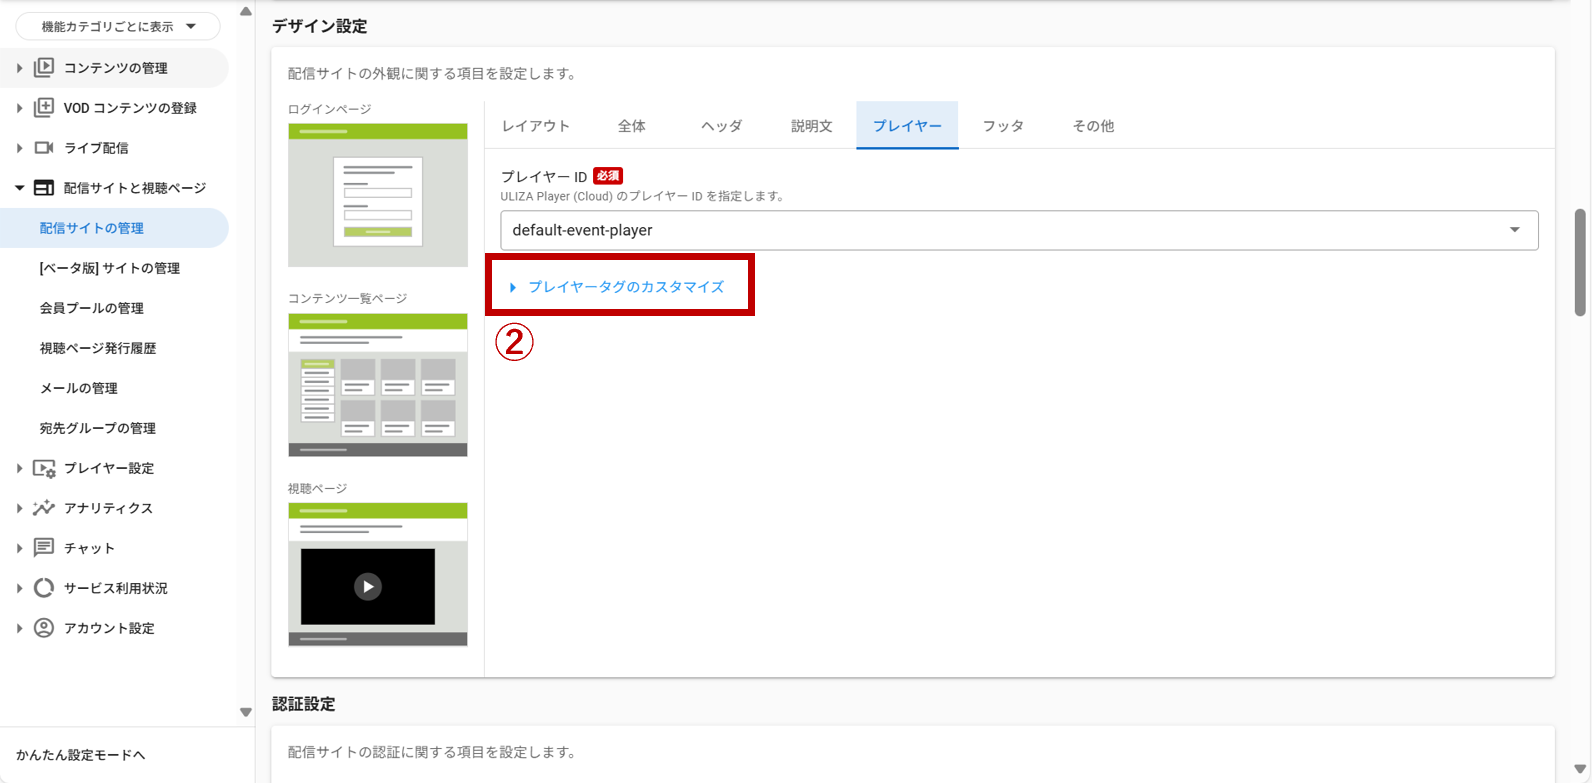1592x783 pixels.
Task: Expand プレイヤータグのカスタマイズ section
Action: pos(625,287)
